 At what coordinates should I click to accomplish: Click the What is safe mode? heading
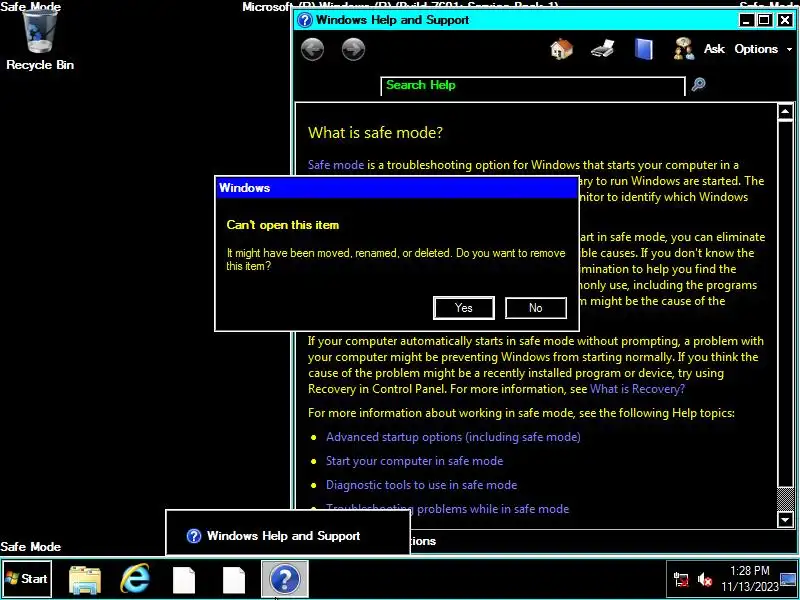click(x=375, y=133)
